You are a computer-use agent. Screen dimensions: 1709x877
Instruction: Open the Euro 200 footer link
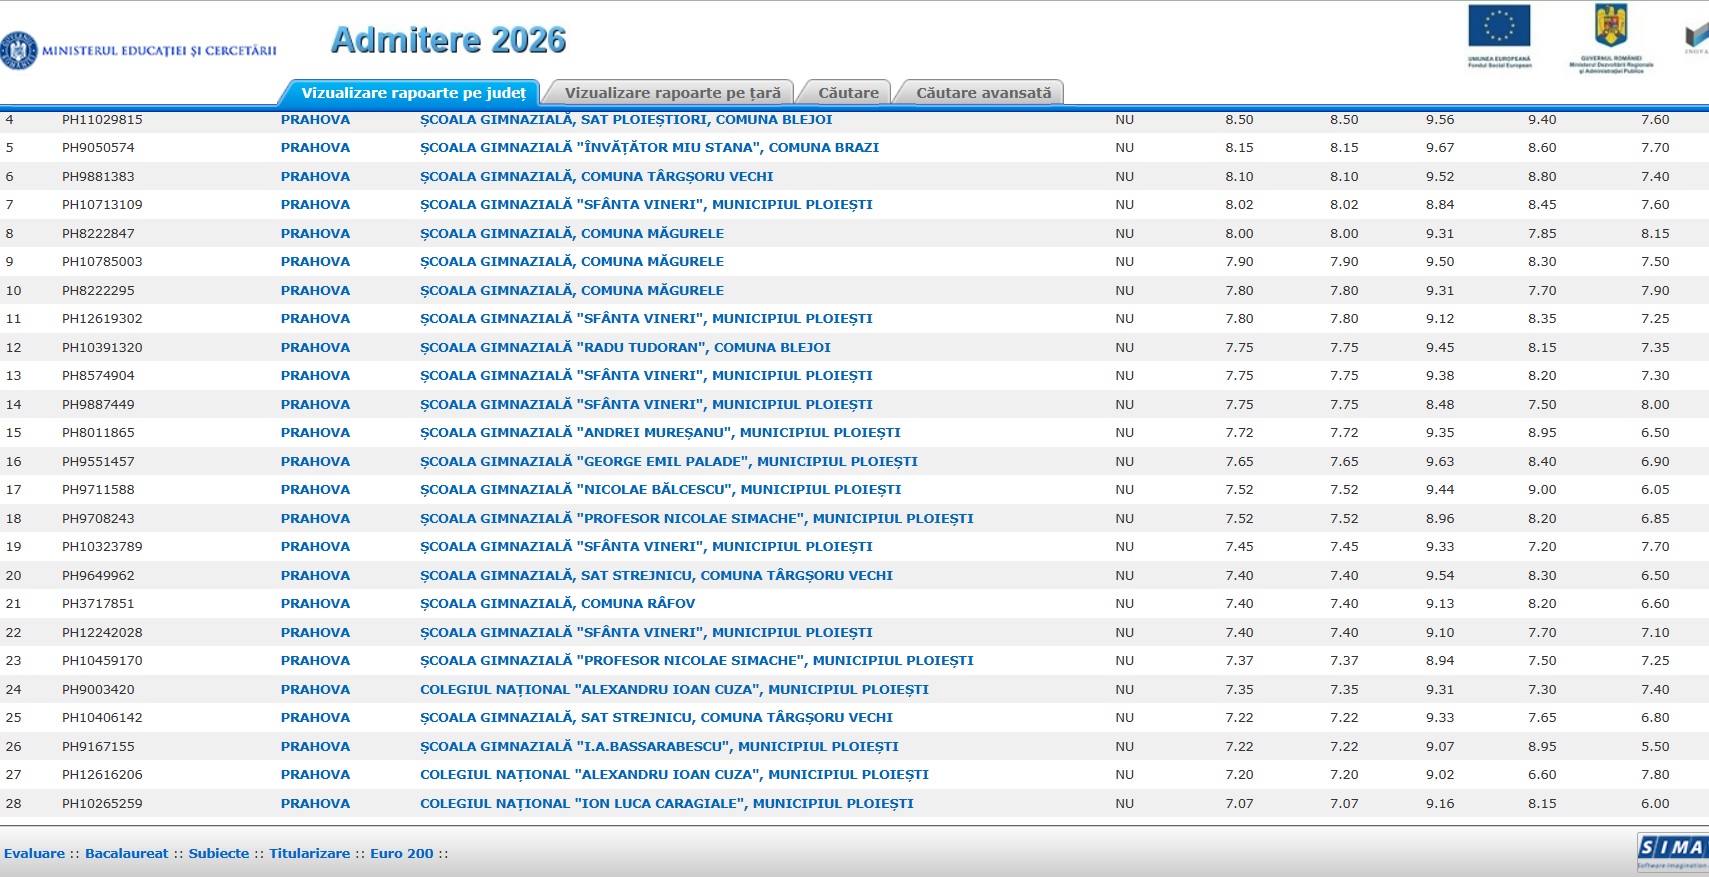pos(402,853)
